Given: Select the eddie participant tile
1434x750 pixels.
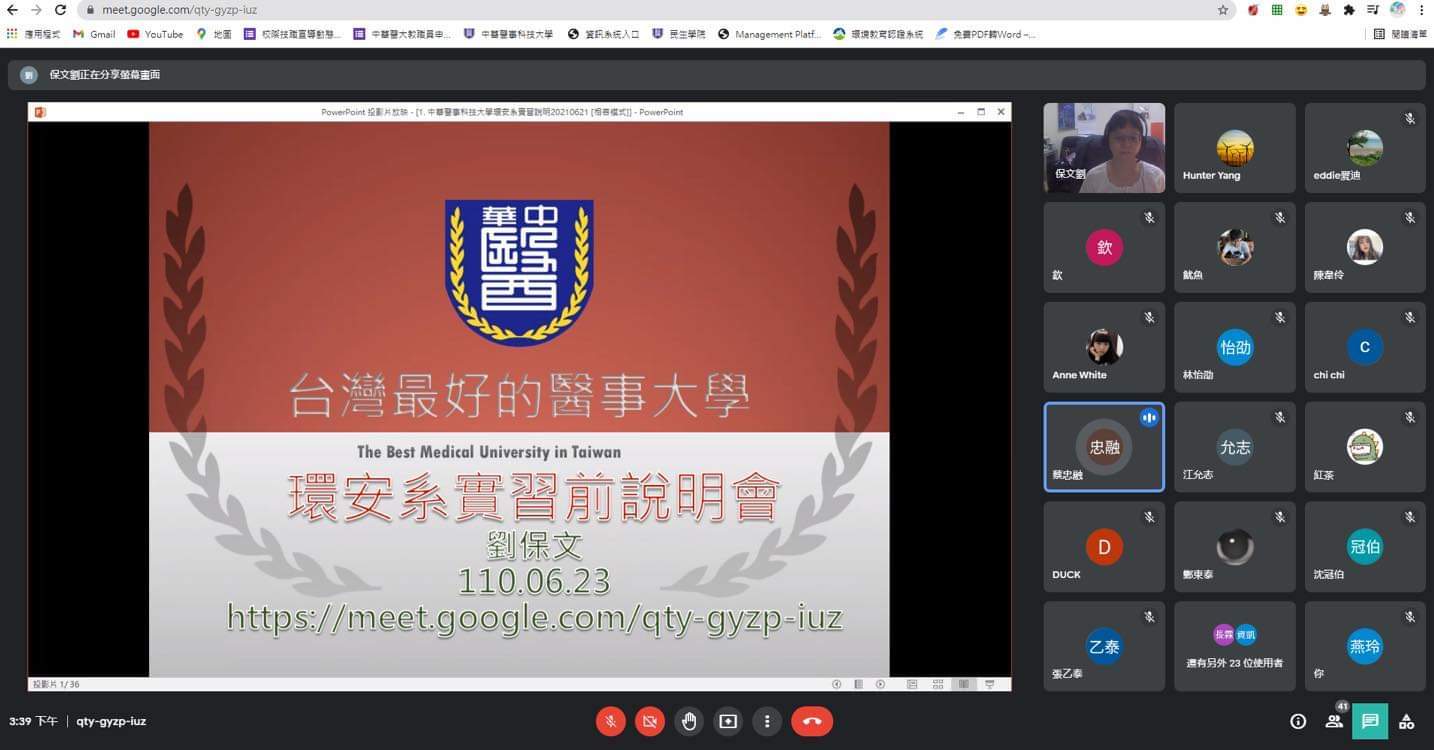Looking at the screenshot, I should coord(1365,148).
